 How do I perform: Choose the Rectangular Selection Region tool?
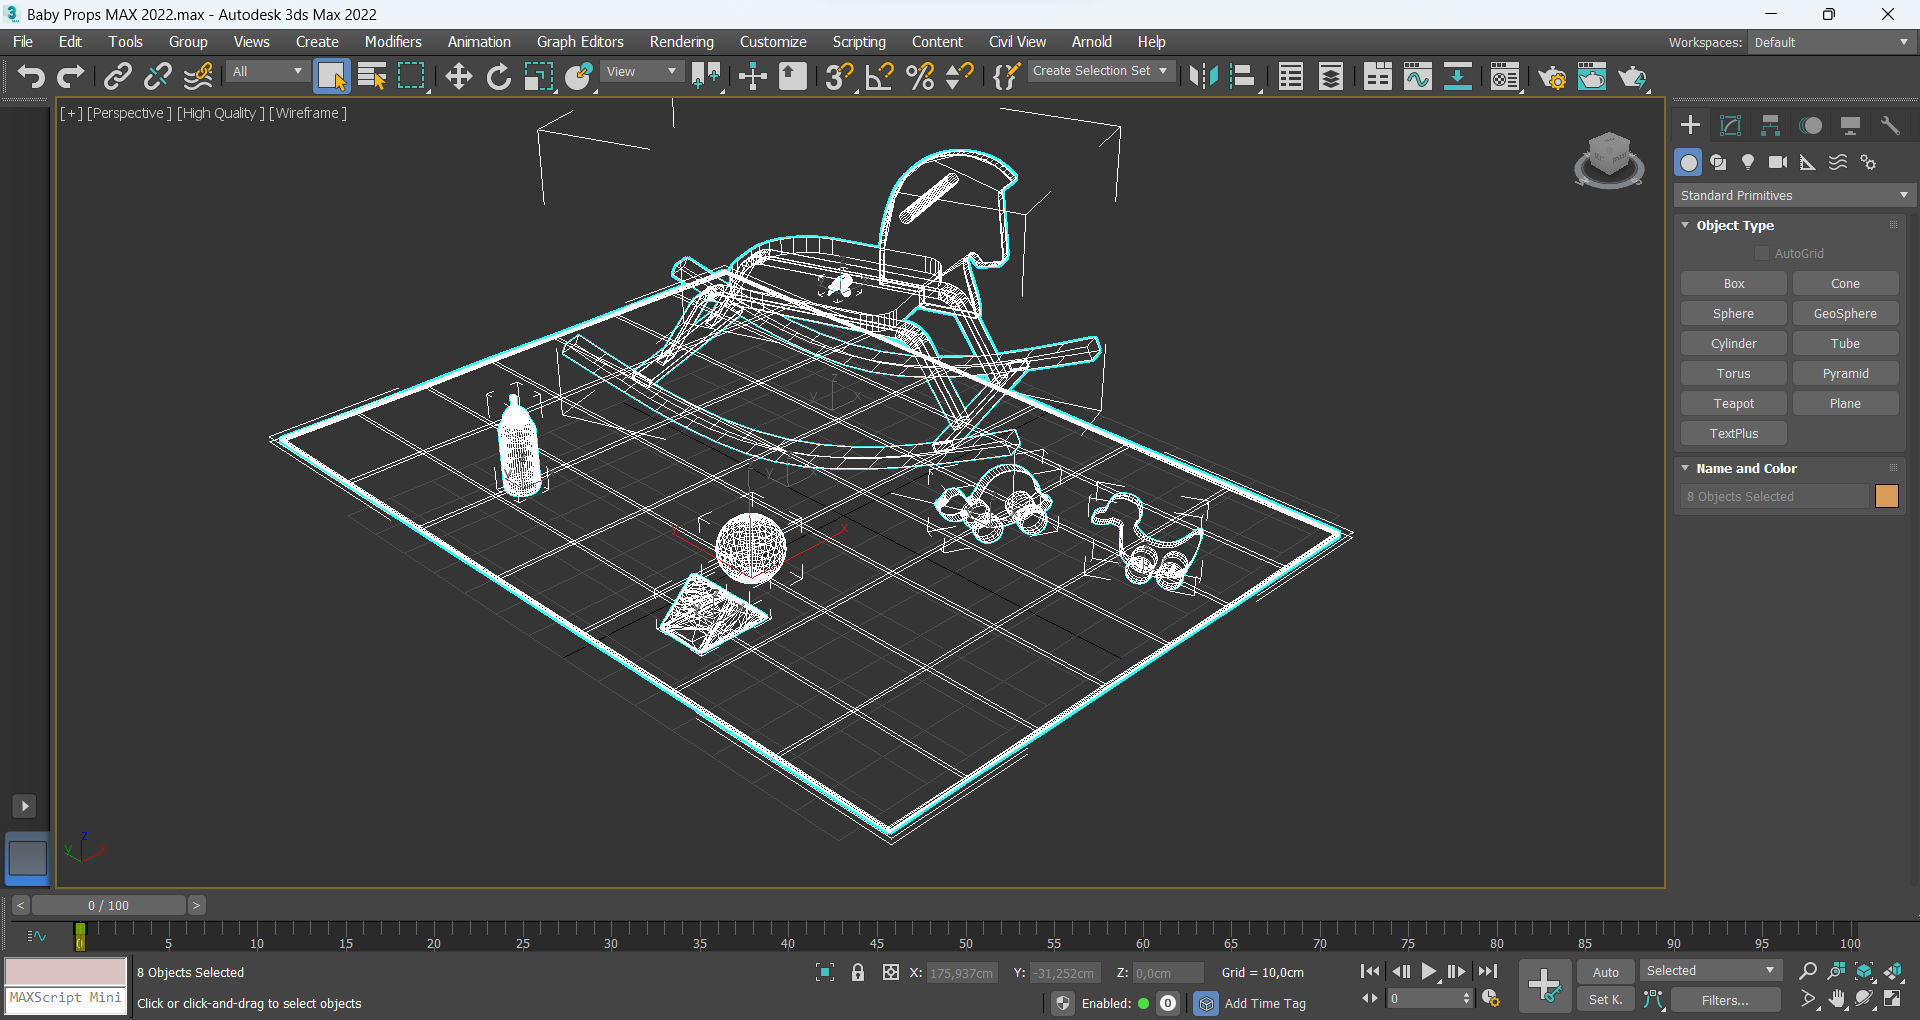tap(412, 76)
